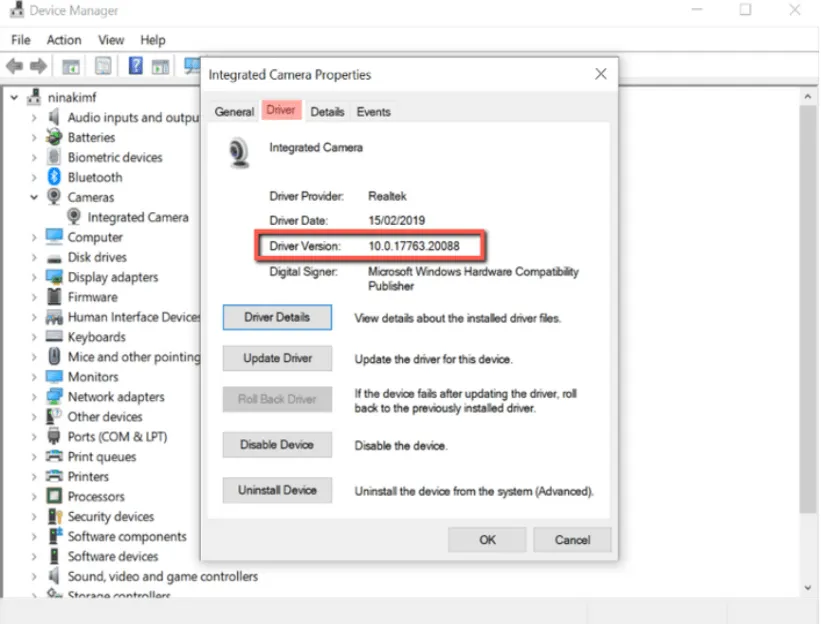Open the Events tab
The image size is (822, 624).
point(373,112)
